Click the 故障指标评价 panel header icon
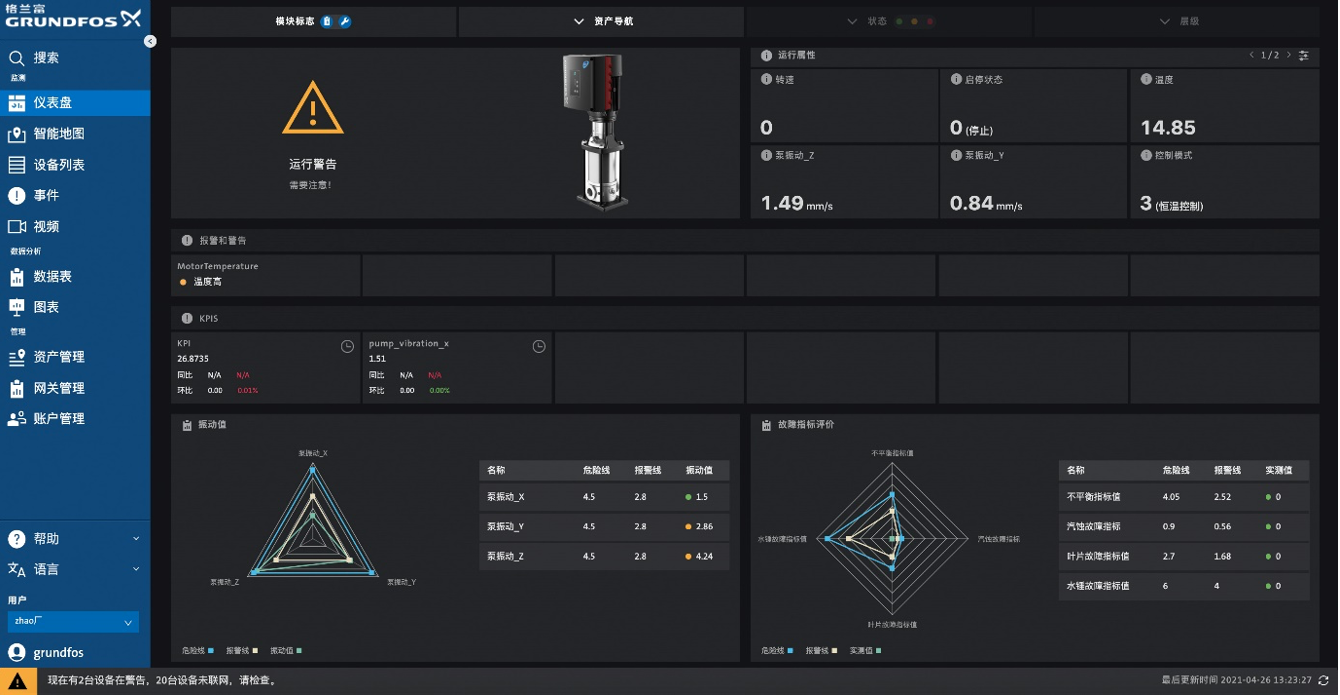Viewport: 1340px width, 700px height. pyautogui.click(x=766, y=425)
